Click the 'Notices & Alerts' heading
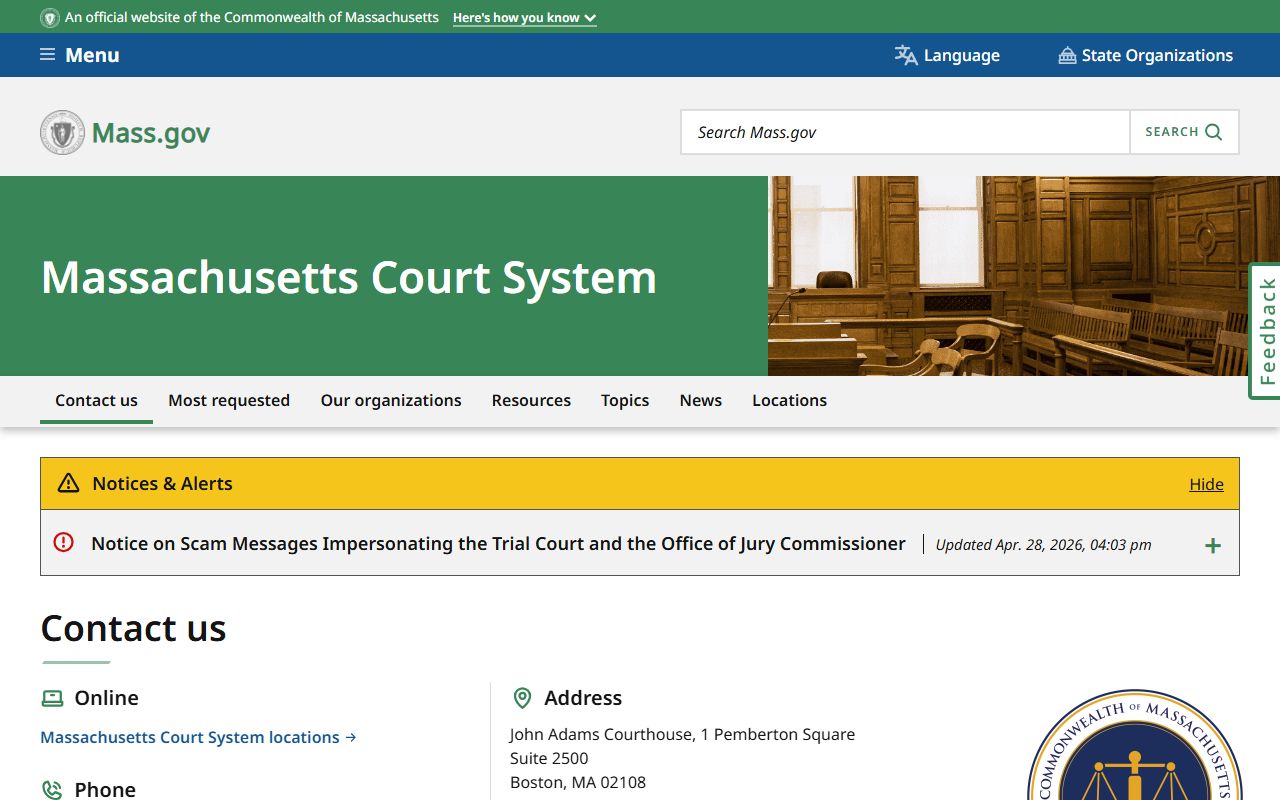1280x800 pixels. [162, 484]
